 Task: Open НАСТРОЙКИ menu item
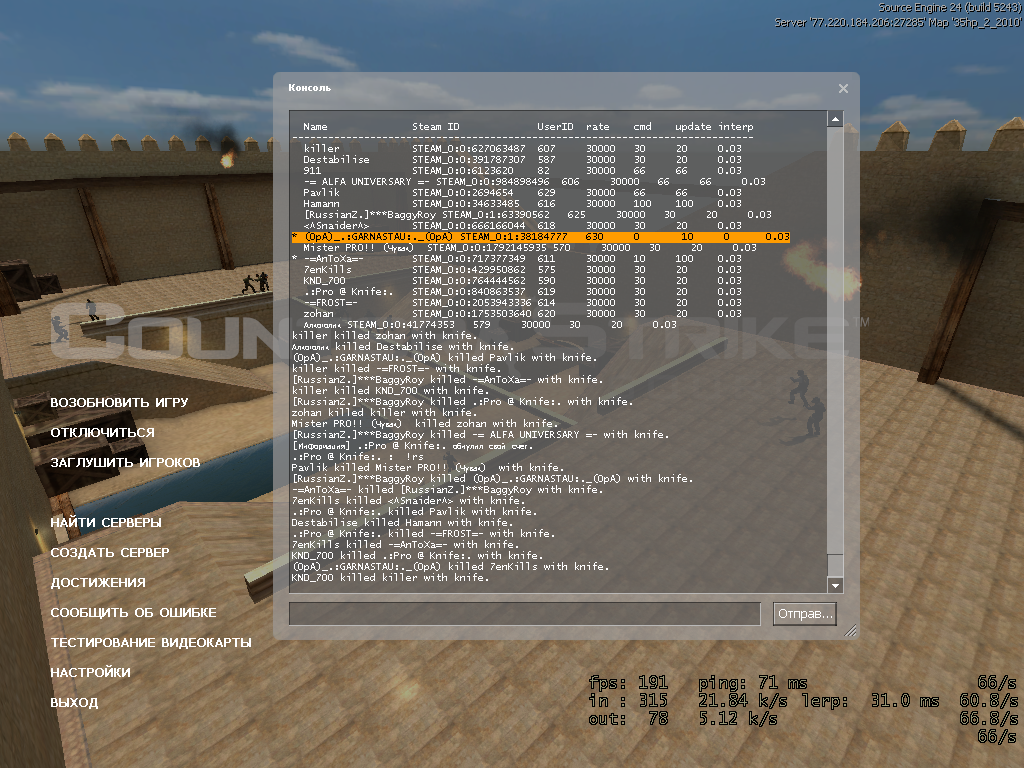[x=91, y=673]
